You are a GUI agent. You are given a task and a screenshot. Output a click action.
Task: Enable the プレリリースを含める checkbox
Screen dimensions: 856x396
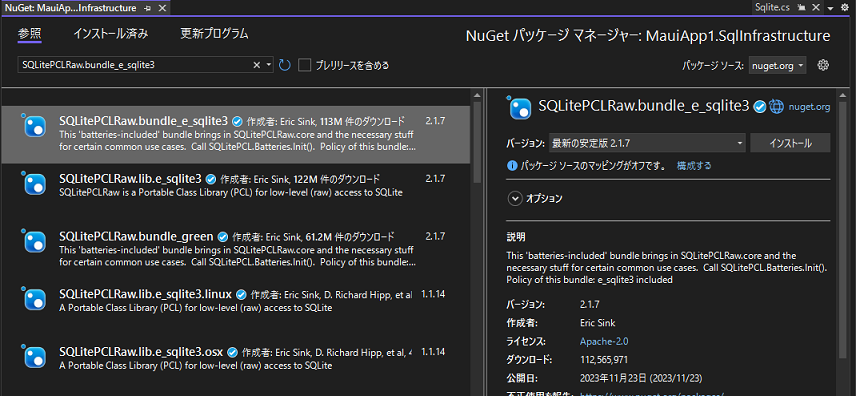305,65
